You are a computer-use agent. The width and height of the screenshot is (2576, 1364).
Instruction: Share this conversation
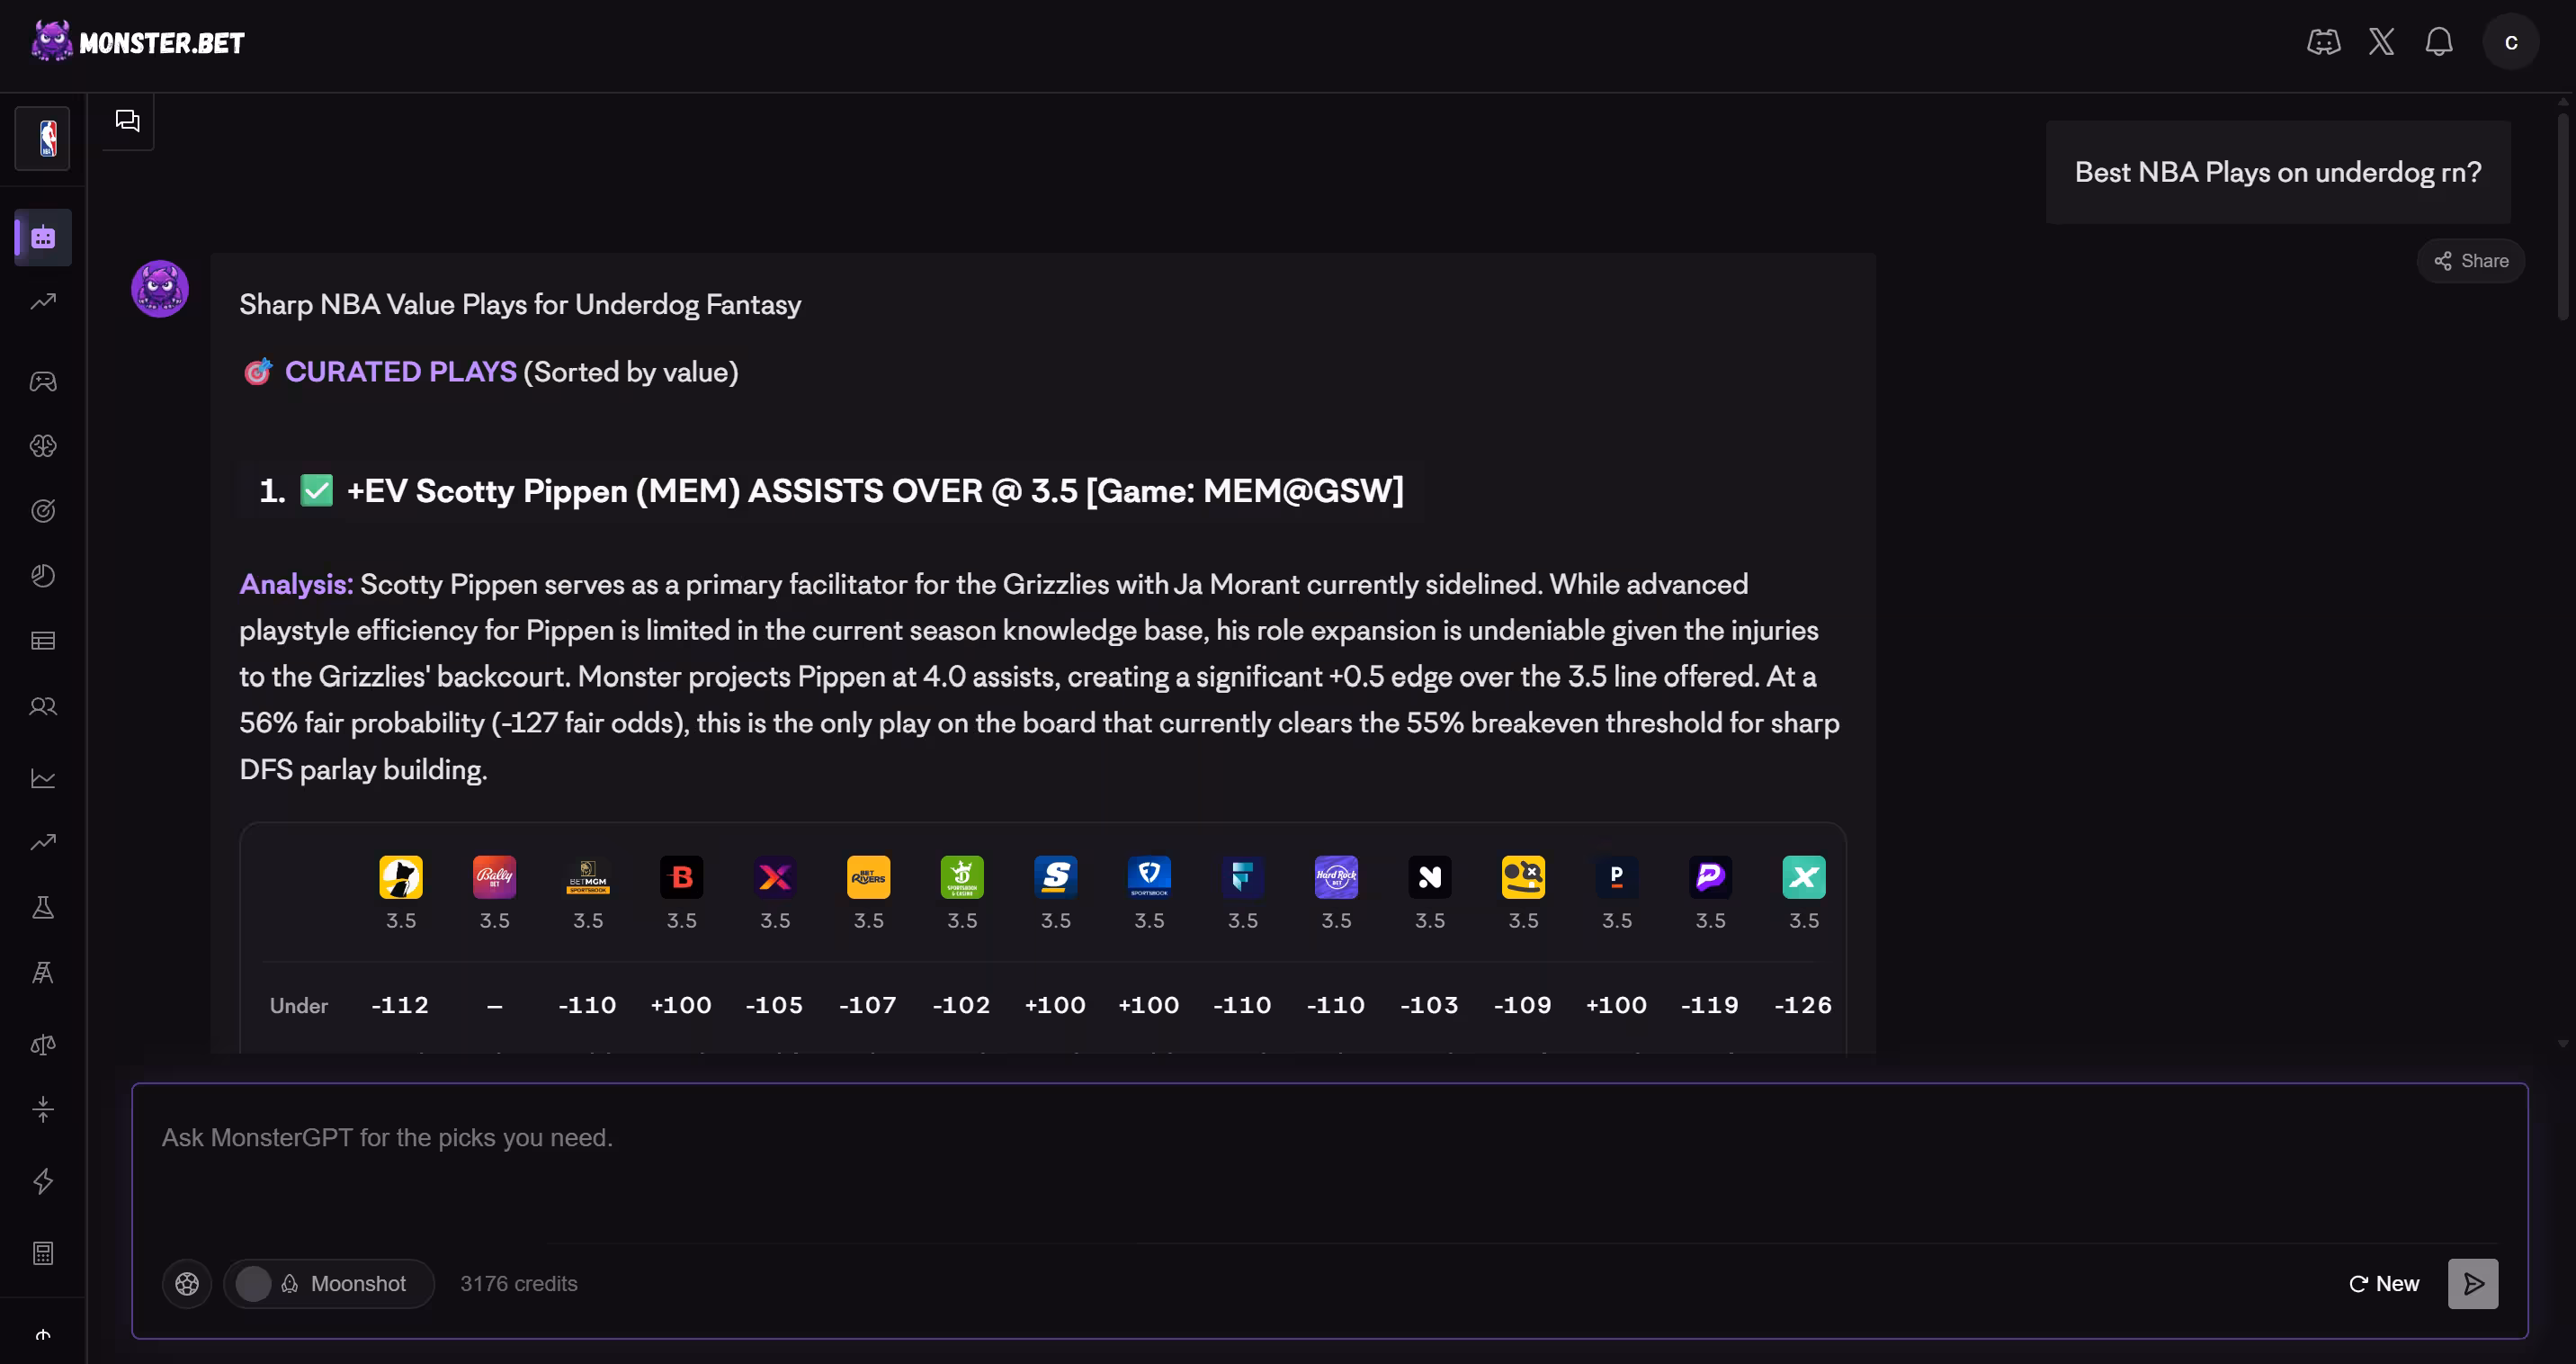pyautogui.click(x=2471, y=261)
